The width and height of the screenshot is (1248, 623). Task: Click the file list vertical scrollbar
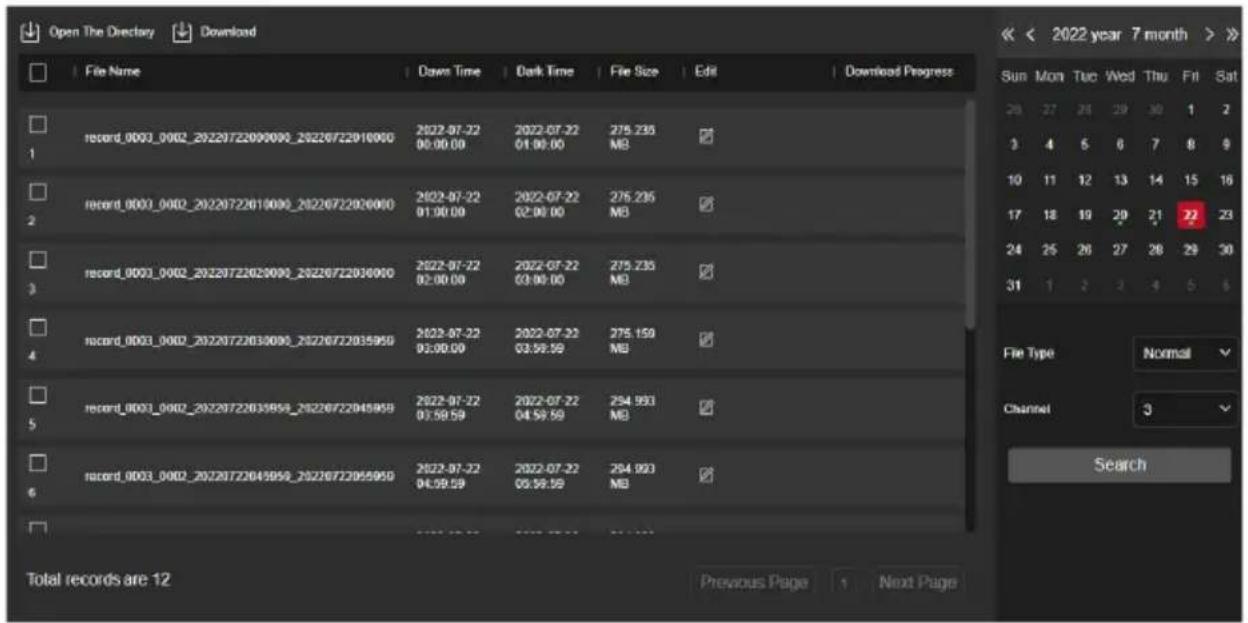coord(969,215)
